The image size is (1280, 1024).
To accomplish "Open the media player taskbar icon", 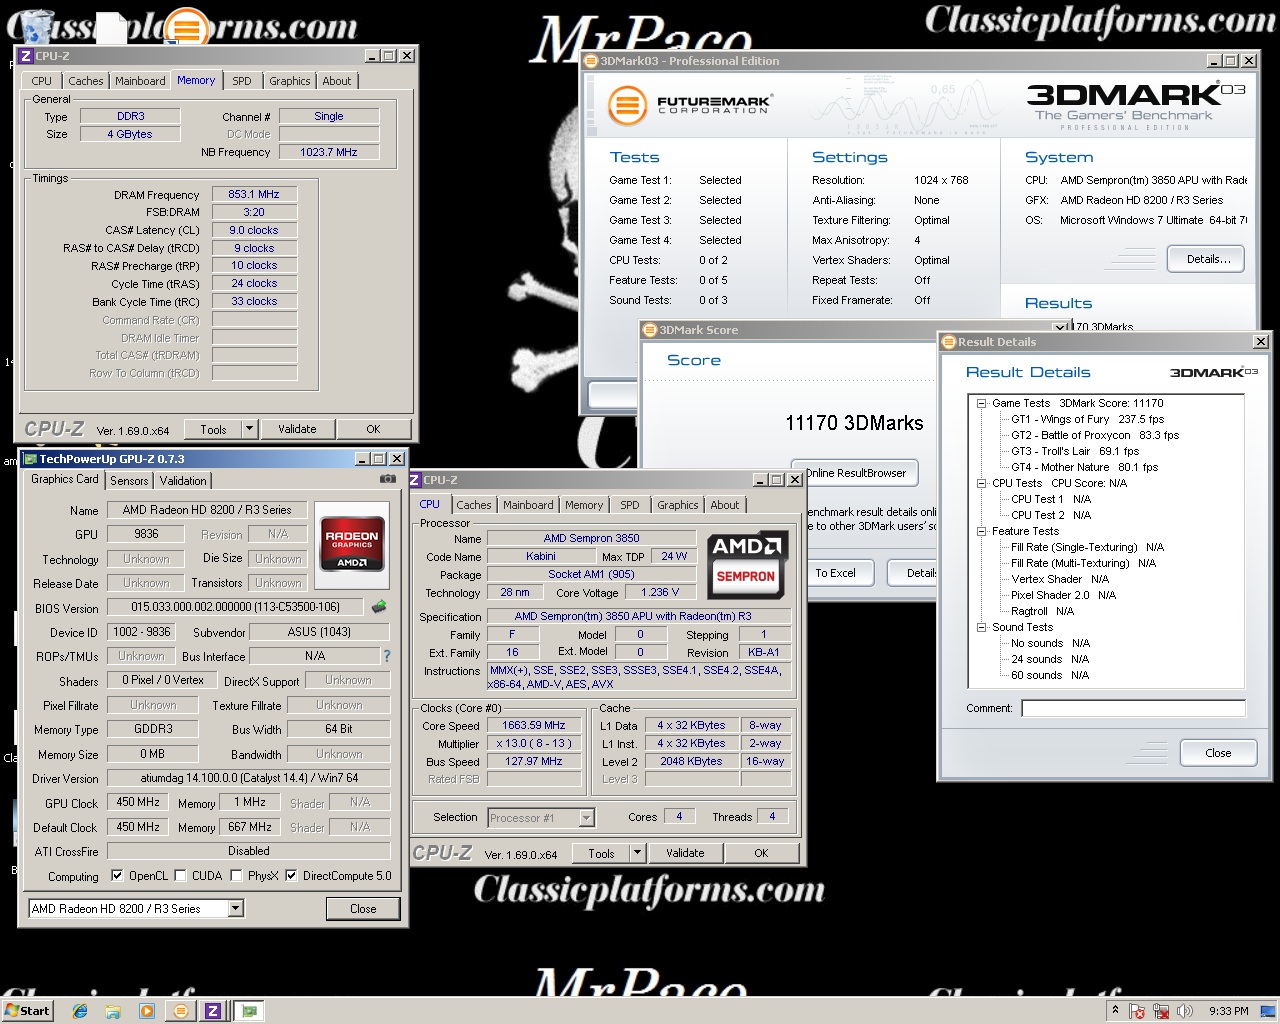I will [x=147, y=1010].
